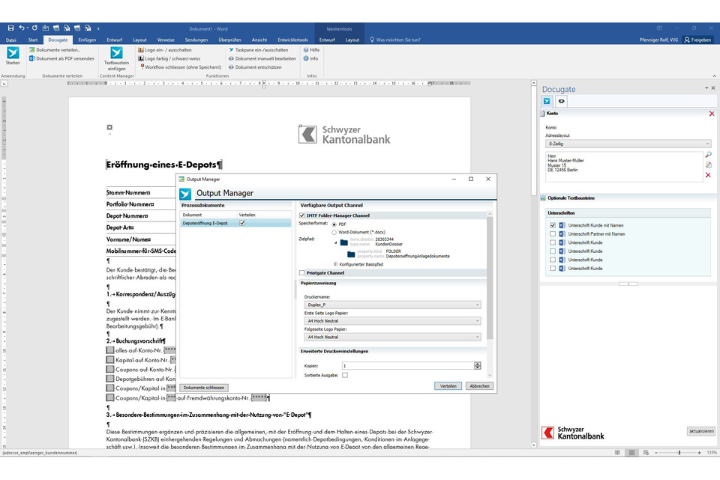Open the quick access toolbar customize arrow
The image size is (720, 480).
(x=98, y=28)
